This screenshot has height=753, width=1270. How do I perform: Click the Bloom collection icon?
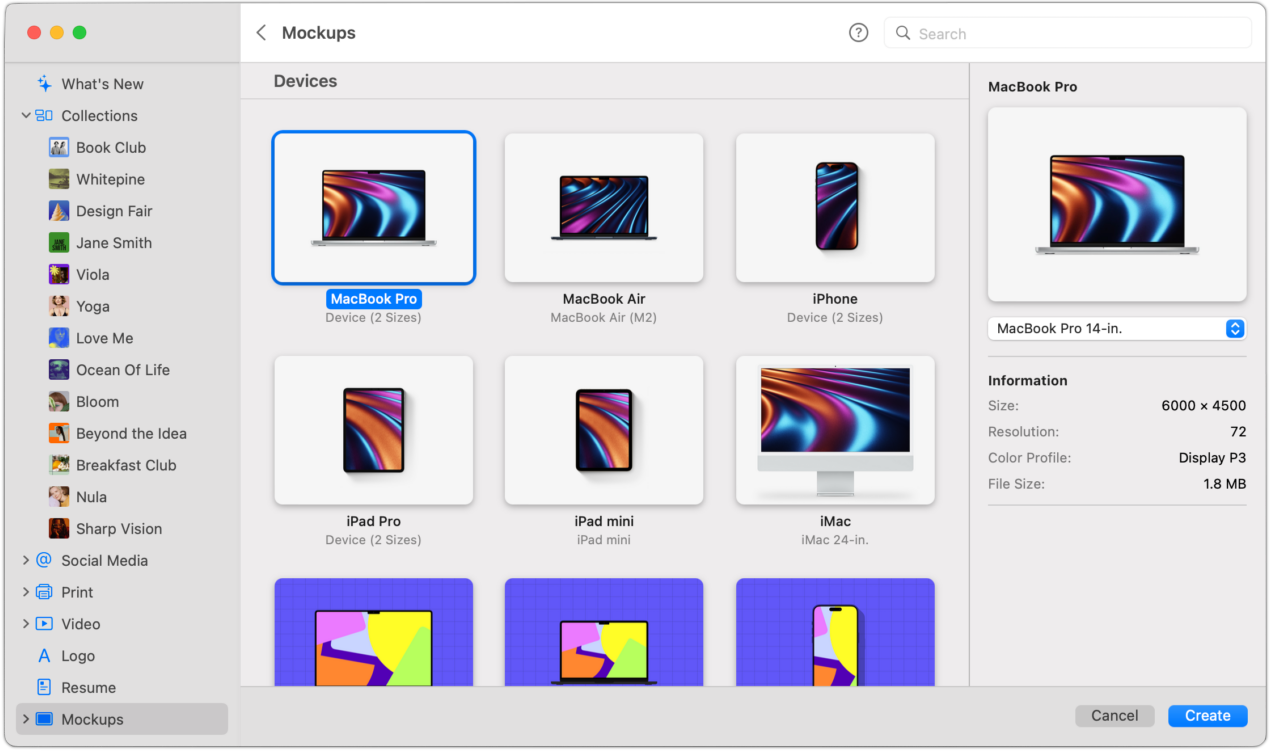tap(59, 402)
